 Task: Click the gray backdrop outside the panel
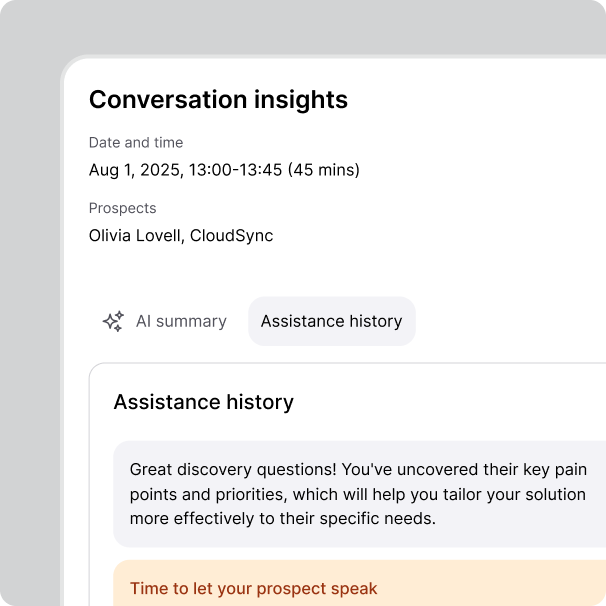(x=30, y=309)
